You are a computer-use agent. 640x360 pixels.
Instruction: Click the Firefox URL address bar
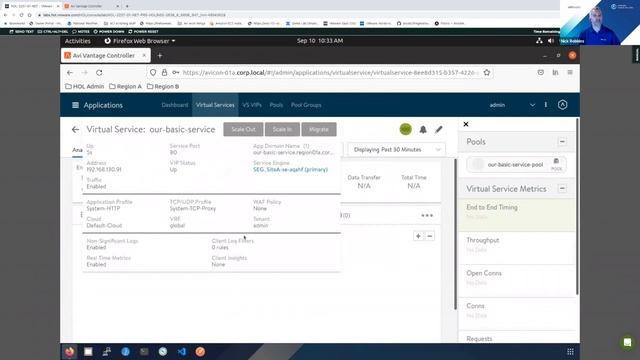pos(320,72)
